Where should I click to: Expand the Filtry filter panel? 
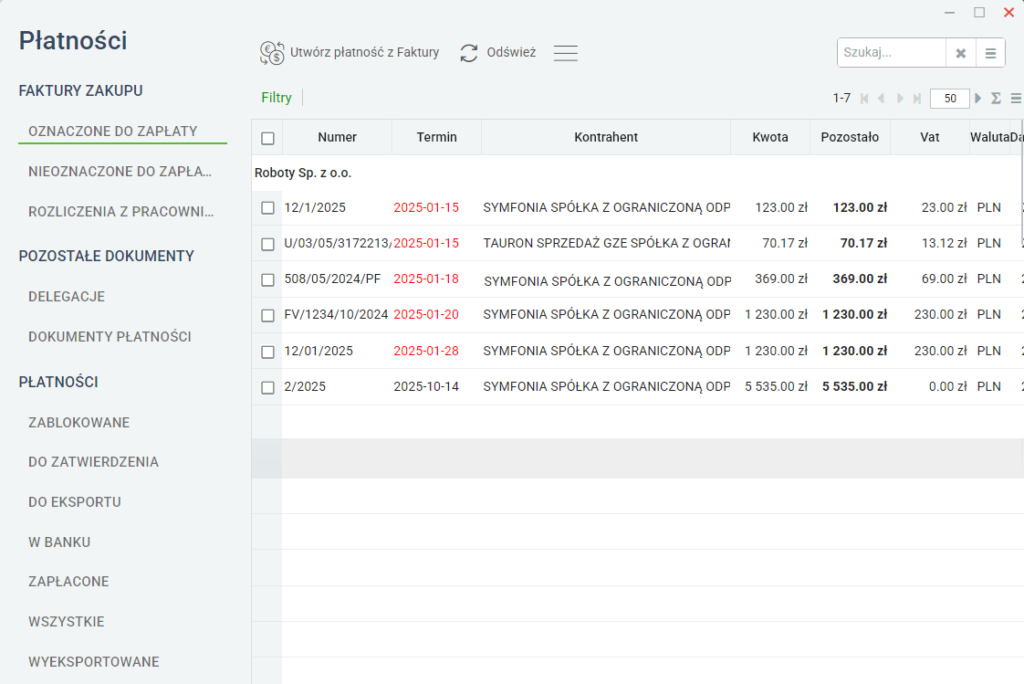276,97
